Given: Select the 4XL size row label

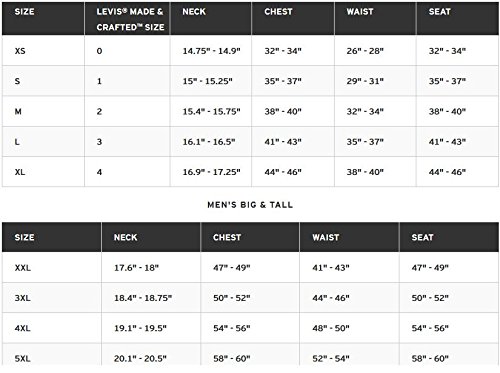Looking at the screenshot, I should tap(22, 328).
